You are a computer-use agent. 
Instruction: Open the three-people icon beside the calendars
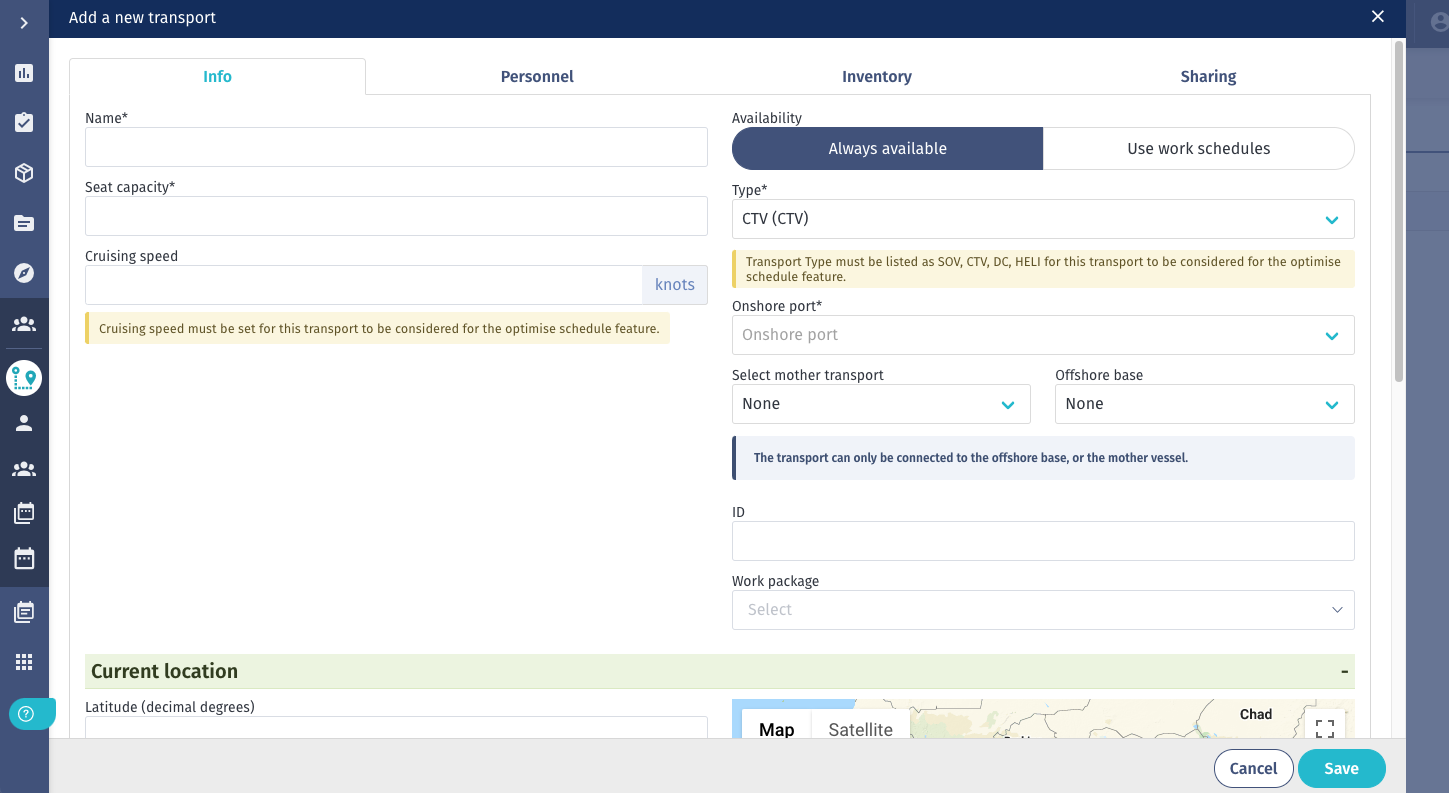24,468
